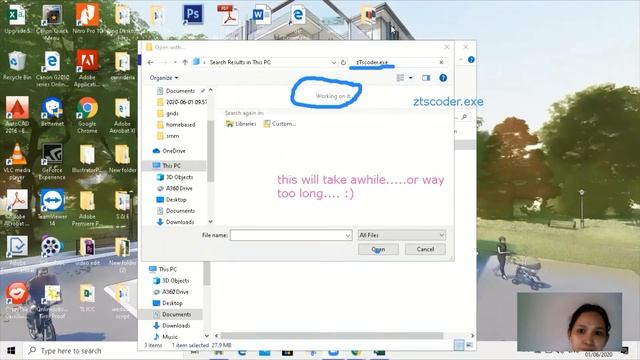The image size is (640, 360).
Task: Open the Betternet desktop shortcut
Action: click(52, 112)
